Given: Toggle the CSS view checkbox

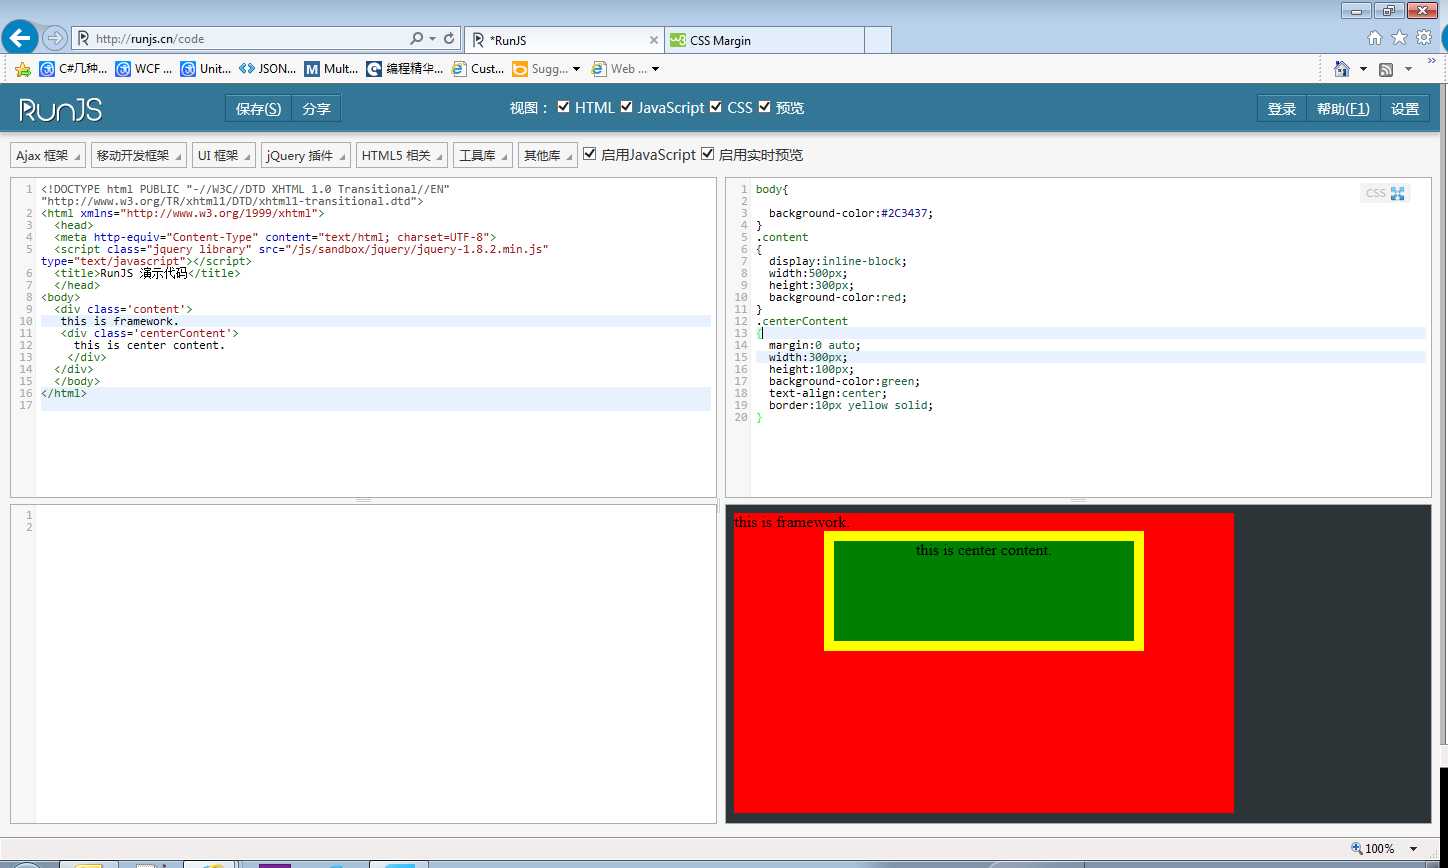Looking at the screenshot, I should click(x=715, y=107).
